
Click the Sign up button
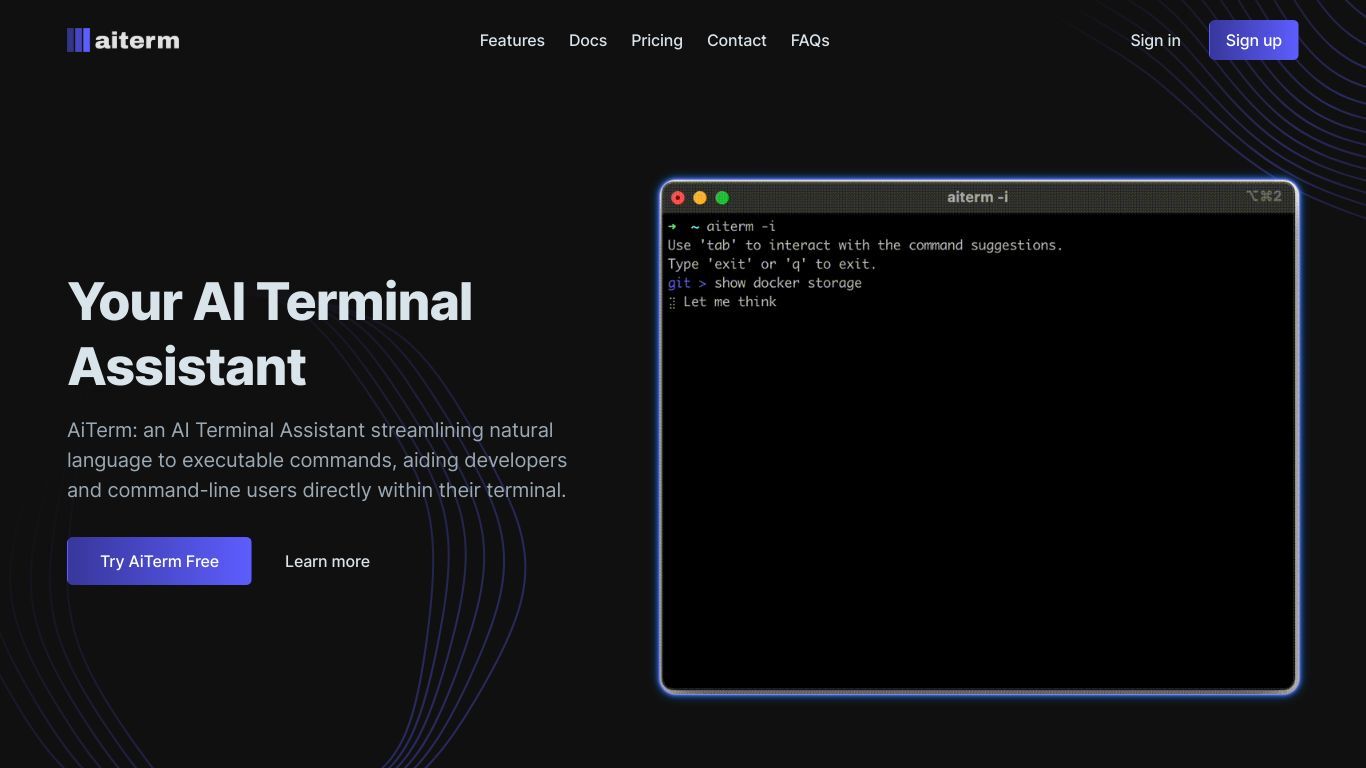[1253, 40]
